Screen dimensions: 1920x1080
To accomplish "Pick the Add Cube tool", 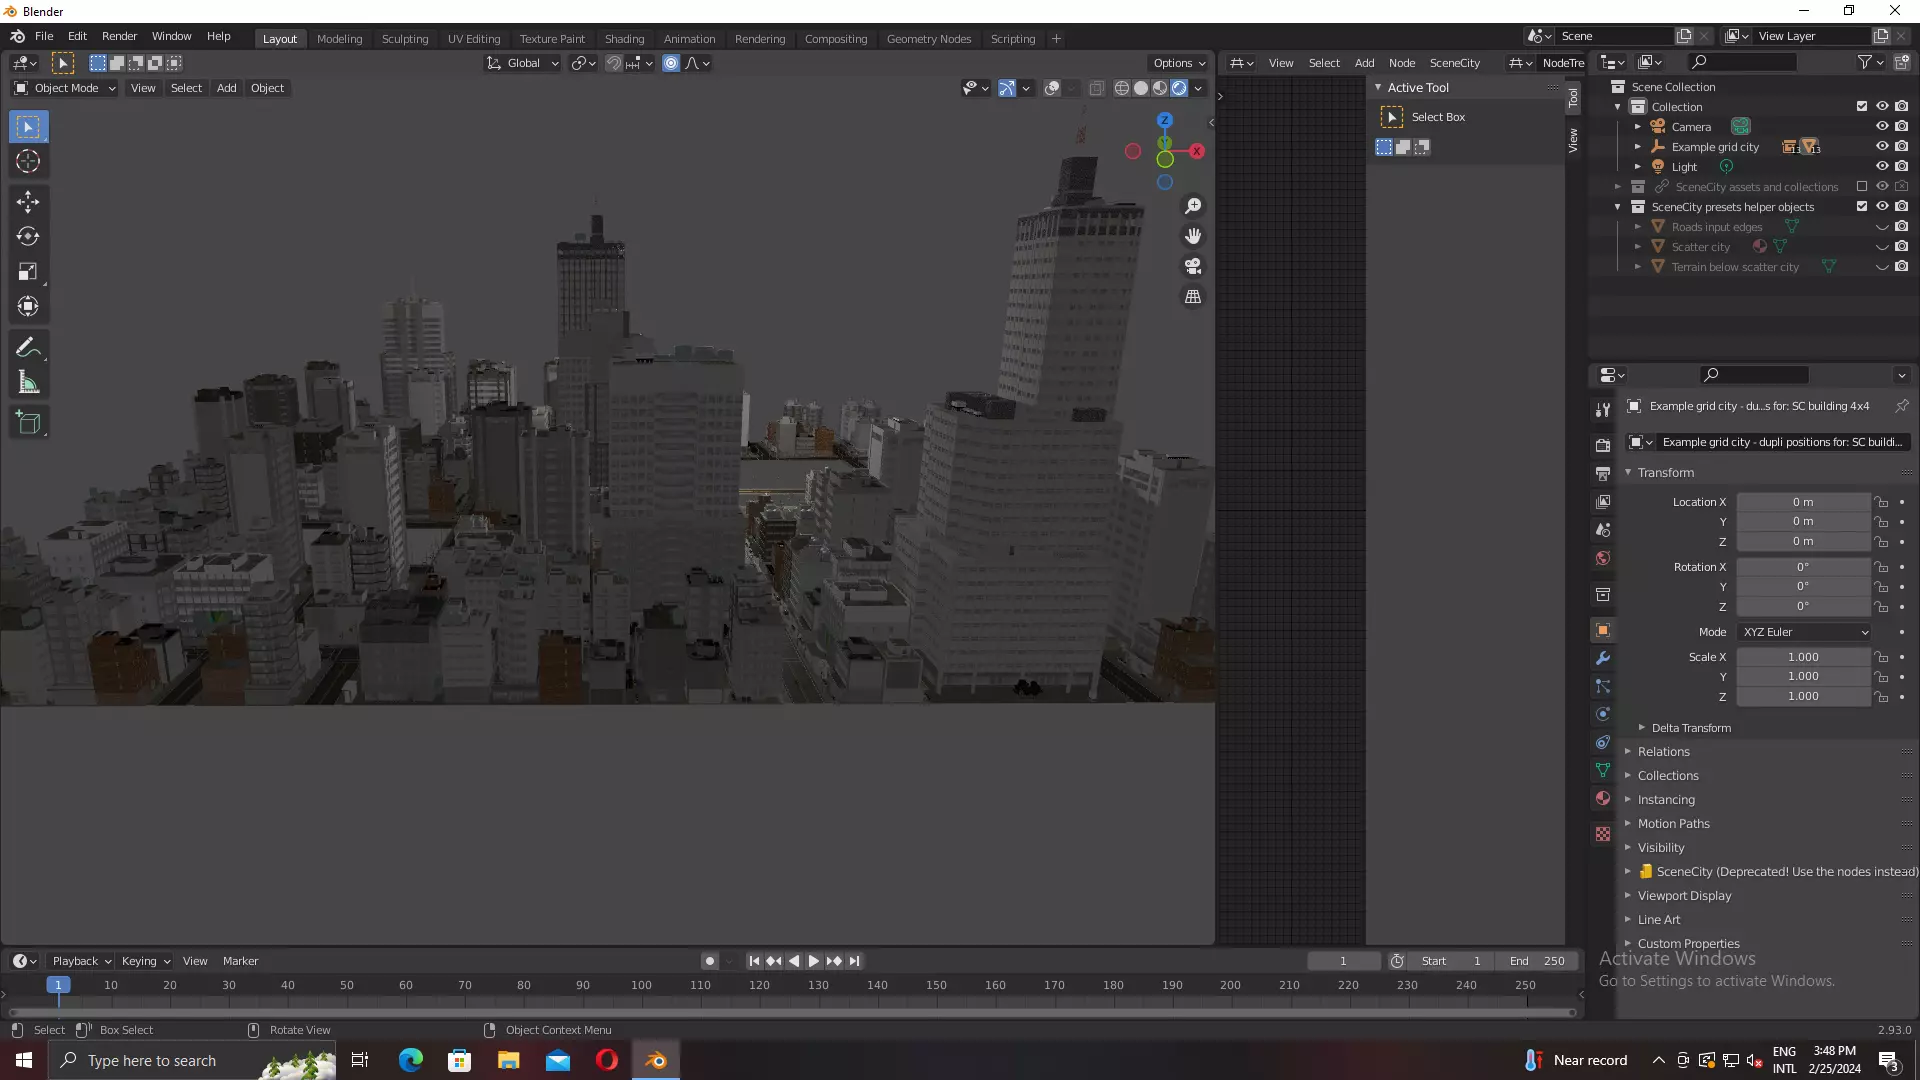I will 28,423.
